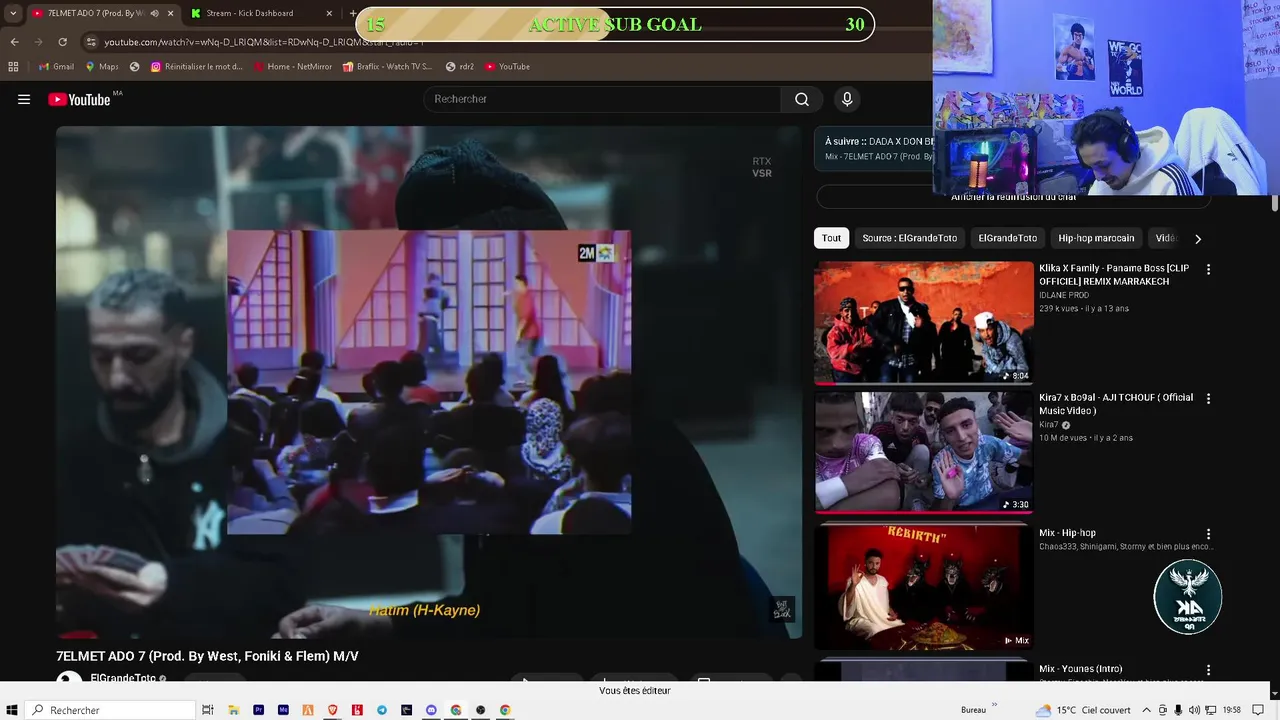Viewport: 1280px width, 720px height.
Task: Open the Kira7 x Bo9al AJI TCHOUF thumbnail
Action: pos(923,452)
